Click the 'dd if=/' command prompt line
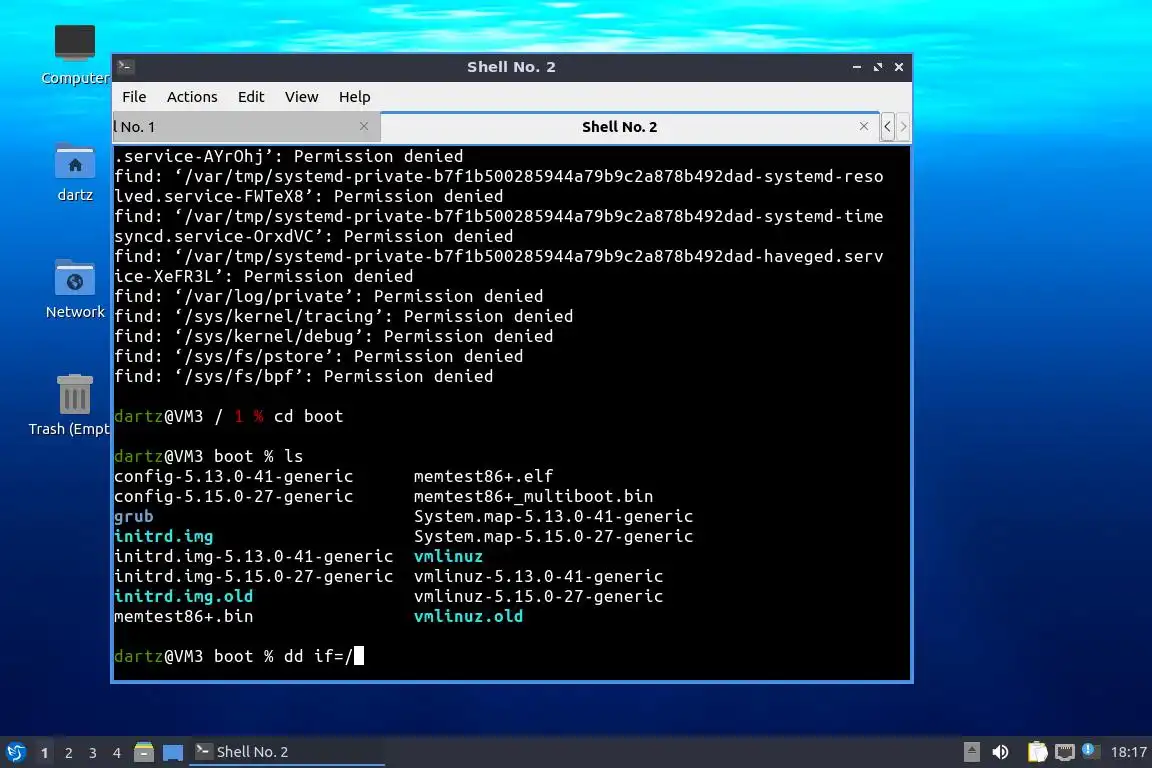This screenshot has height=768, width=1152. click(x=239, y=656)
